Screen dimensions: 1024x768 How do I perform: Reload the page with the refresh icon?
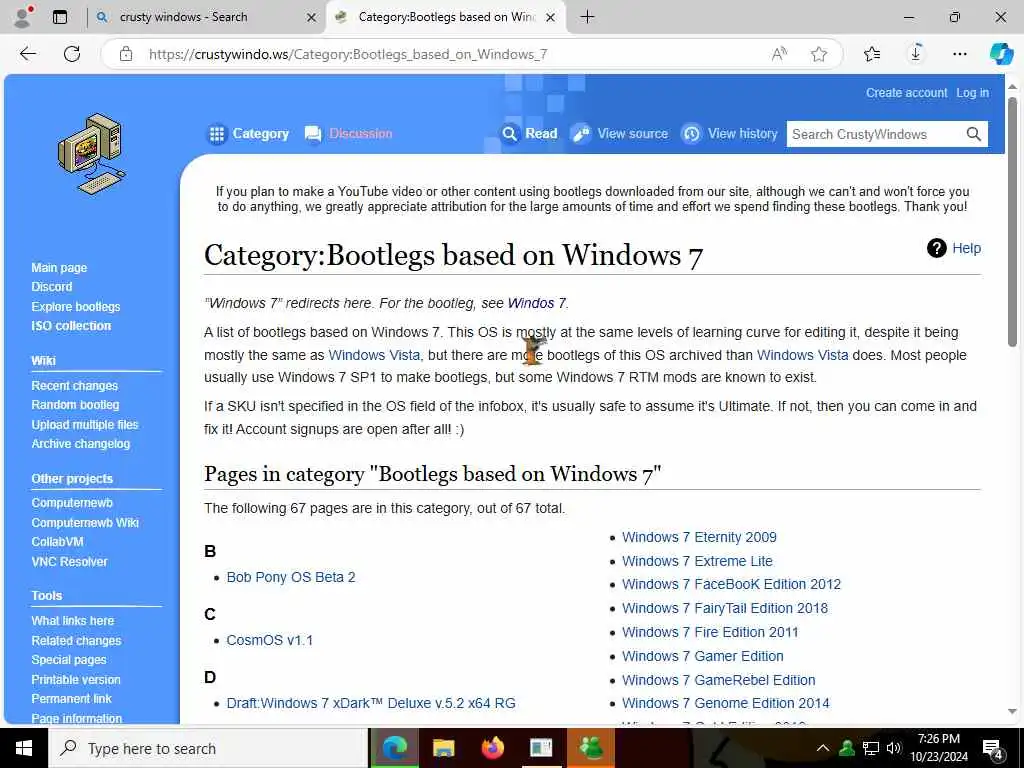[x=72, y=54]
